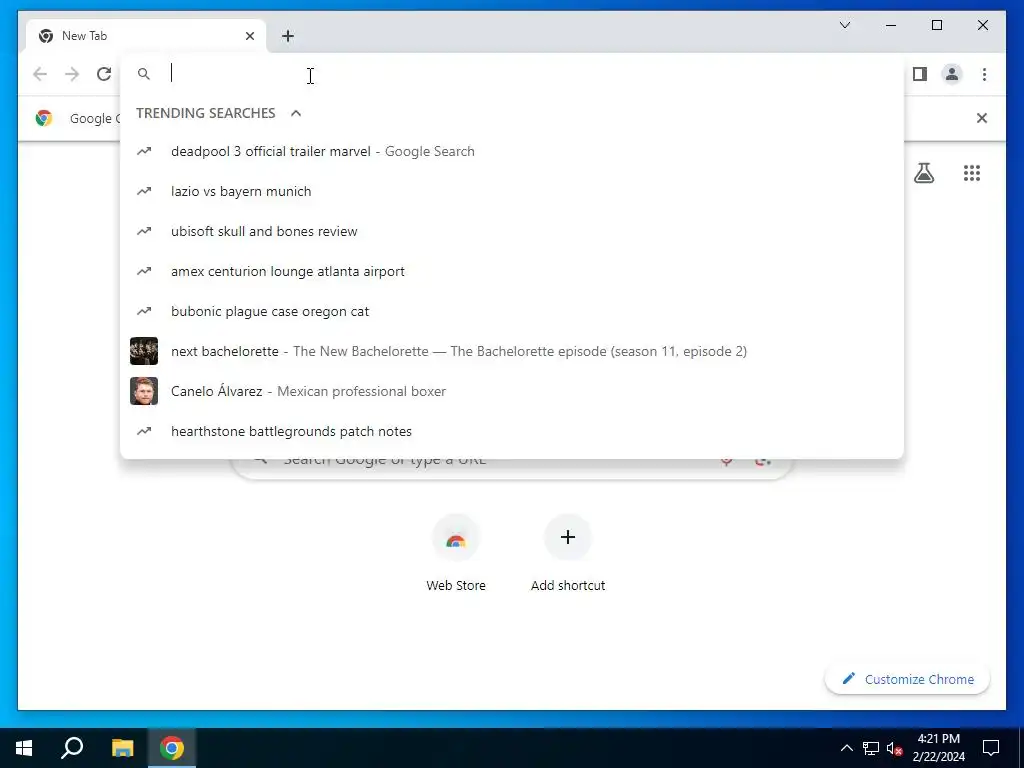The width and height of the screenshot is (1024, 768).
Task: Open the network status tray icon
Action: pos(871,748)
